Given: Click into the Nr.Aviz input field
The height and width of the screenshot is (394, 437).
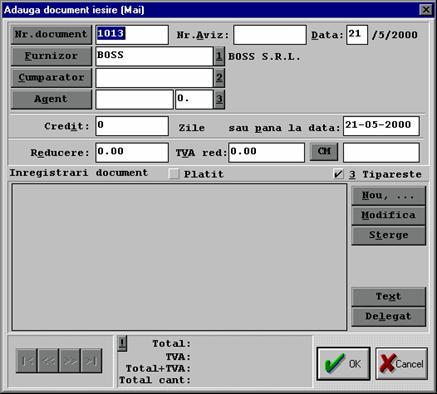Looking at the screenshot, I should point(270,35).
